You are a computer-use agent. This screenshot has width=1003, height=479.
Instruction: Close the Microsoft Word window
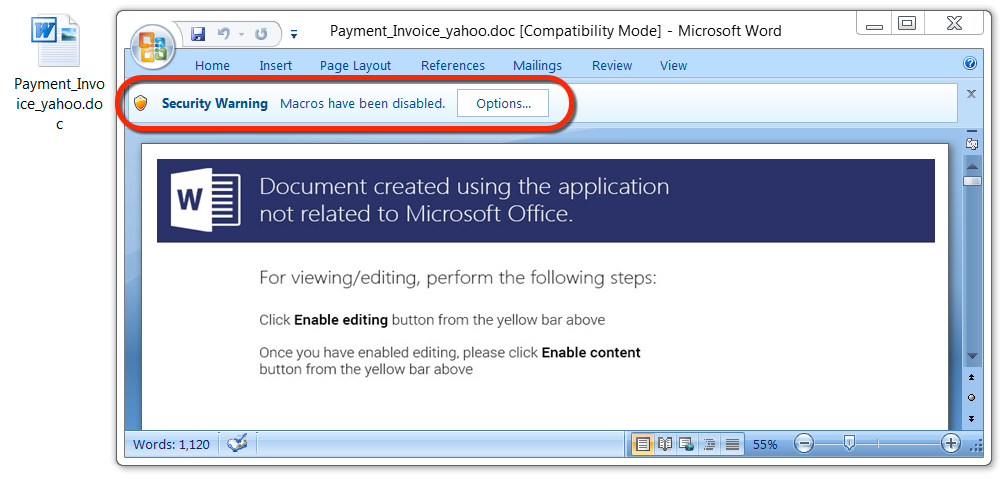[952, 24]
